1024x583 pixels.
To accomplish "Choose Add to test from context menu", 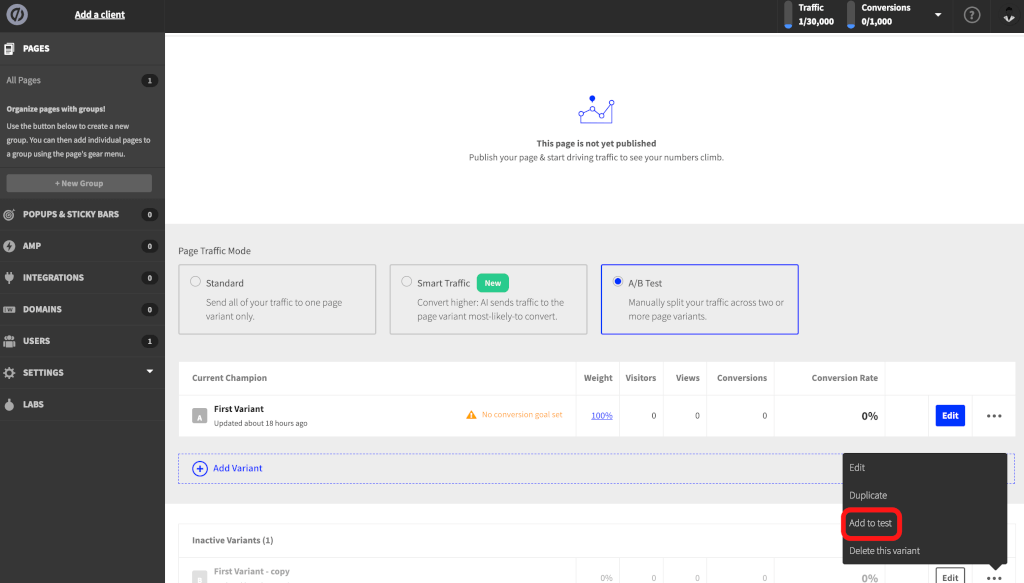I will pyautogui.click(x=870, y=523).
